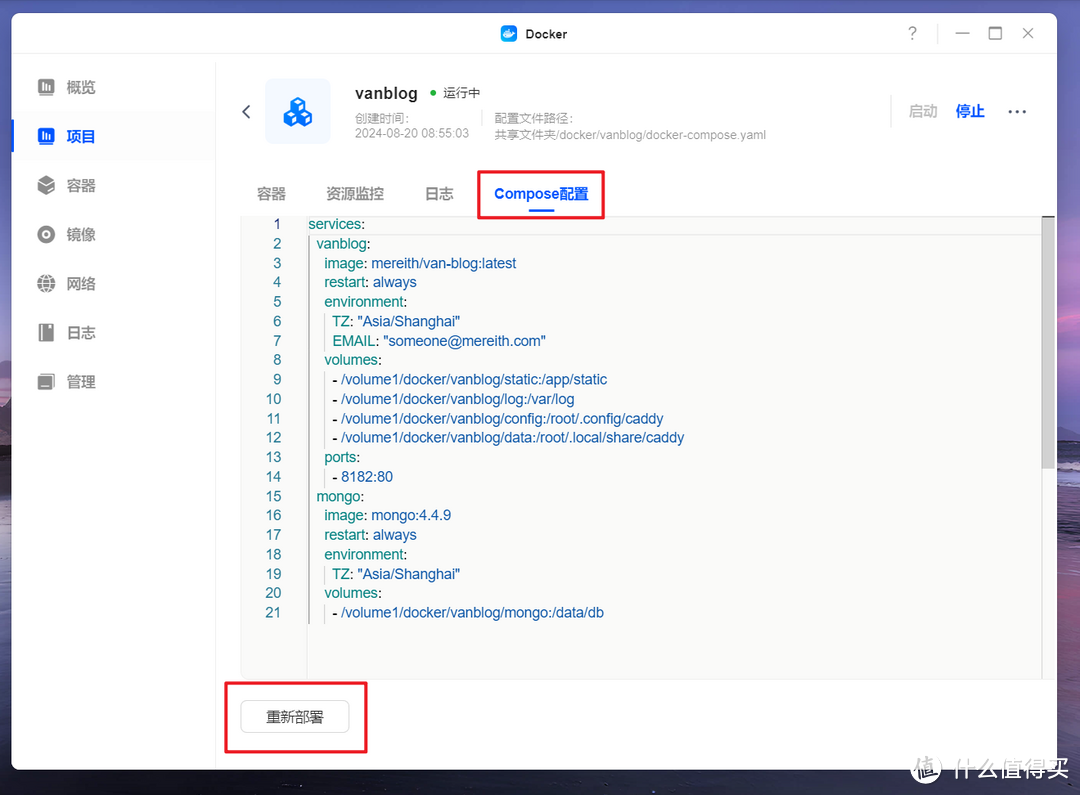
Task: Switch to the Compose配置 tab
Action: pos(540,194)
